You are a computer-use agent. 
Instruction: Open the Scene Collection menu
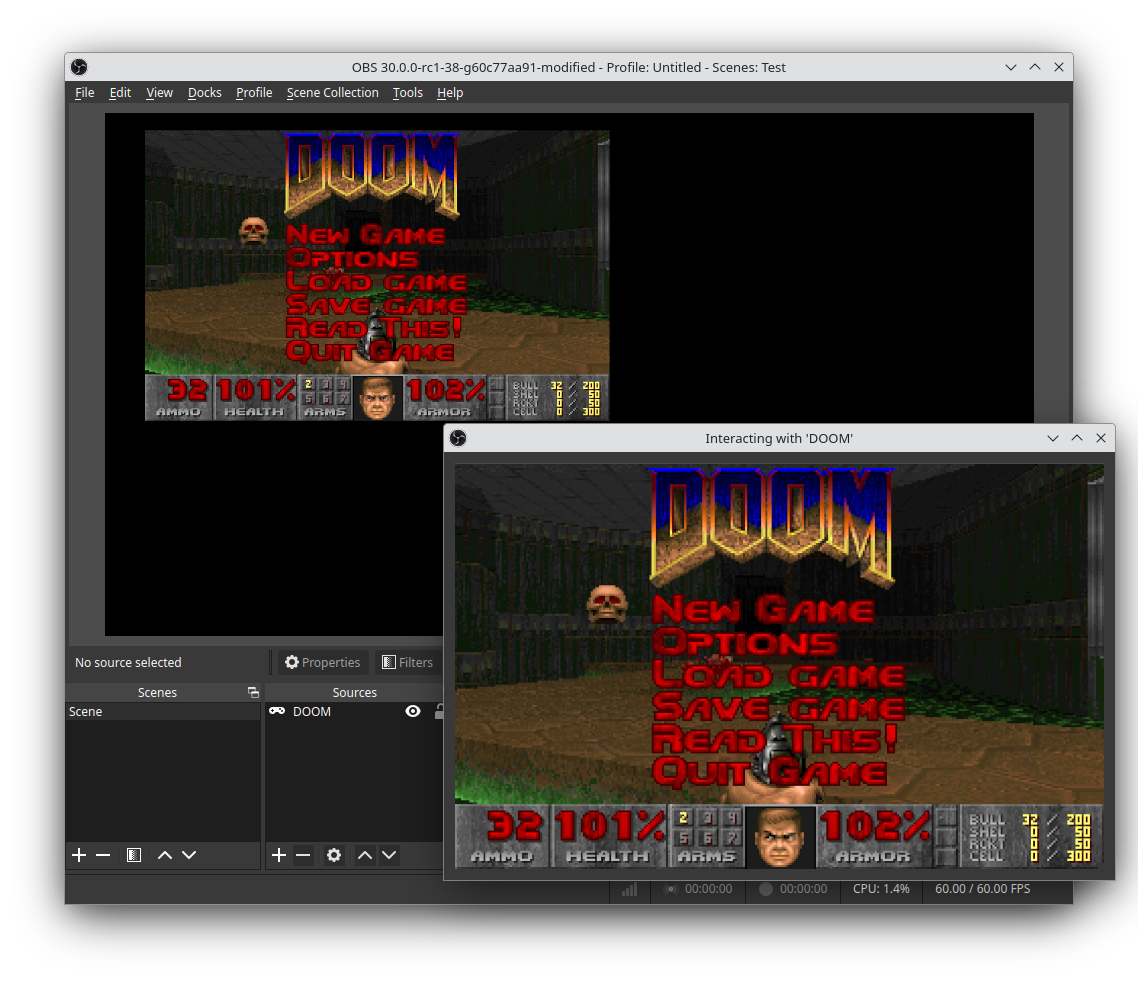coord(332,93)
